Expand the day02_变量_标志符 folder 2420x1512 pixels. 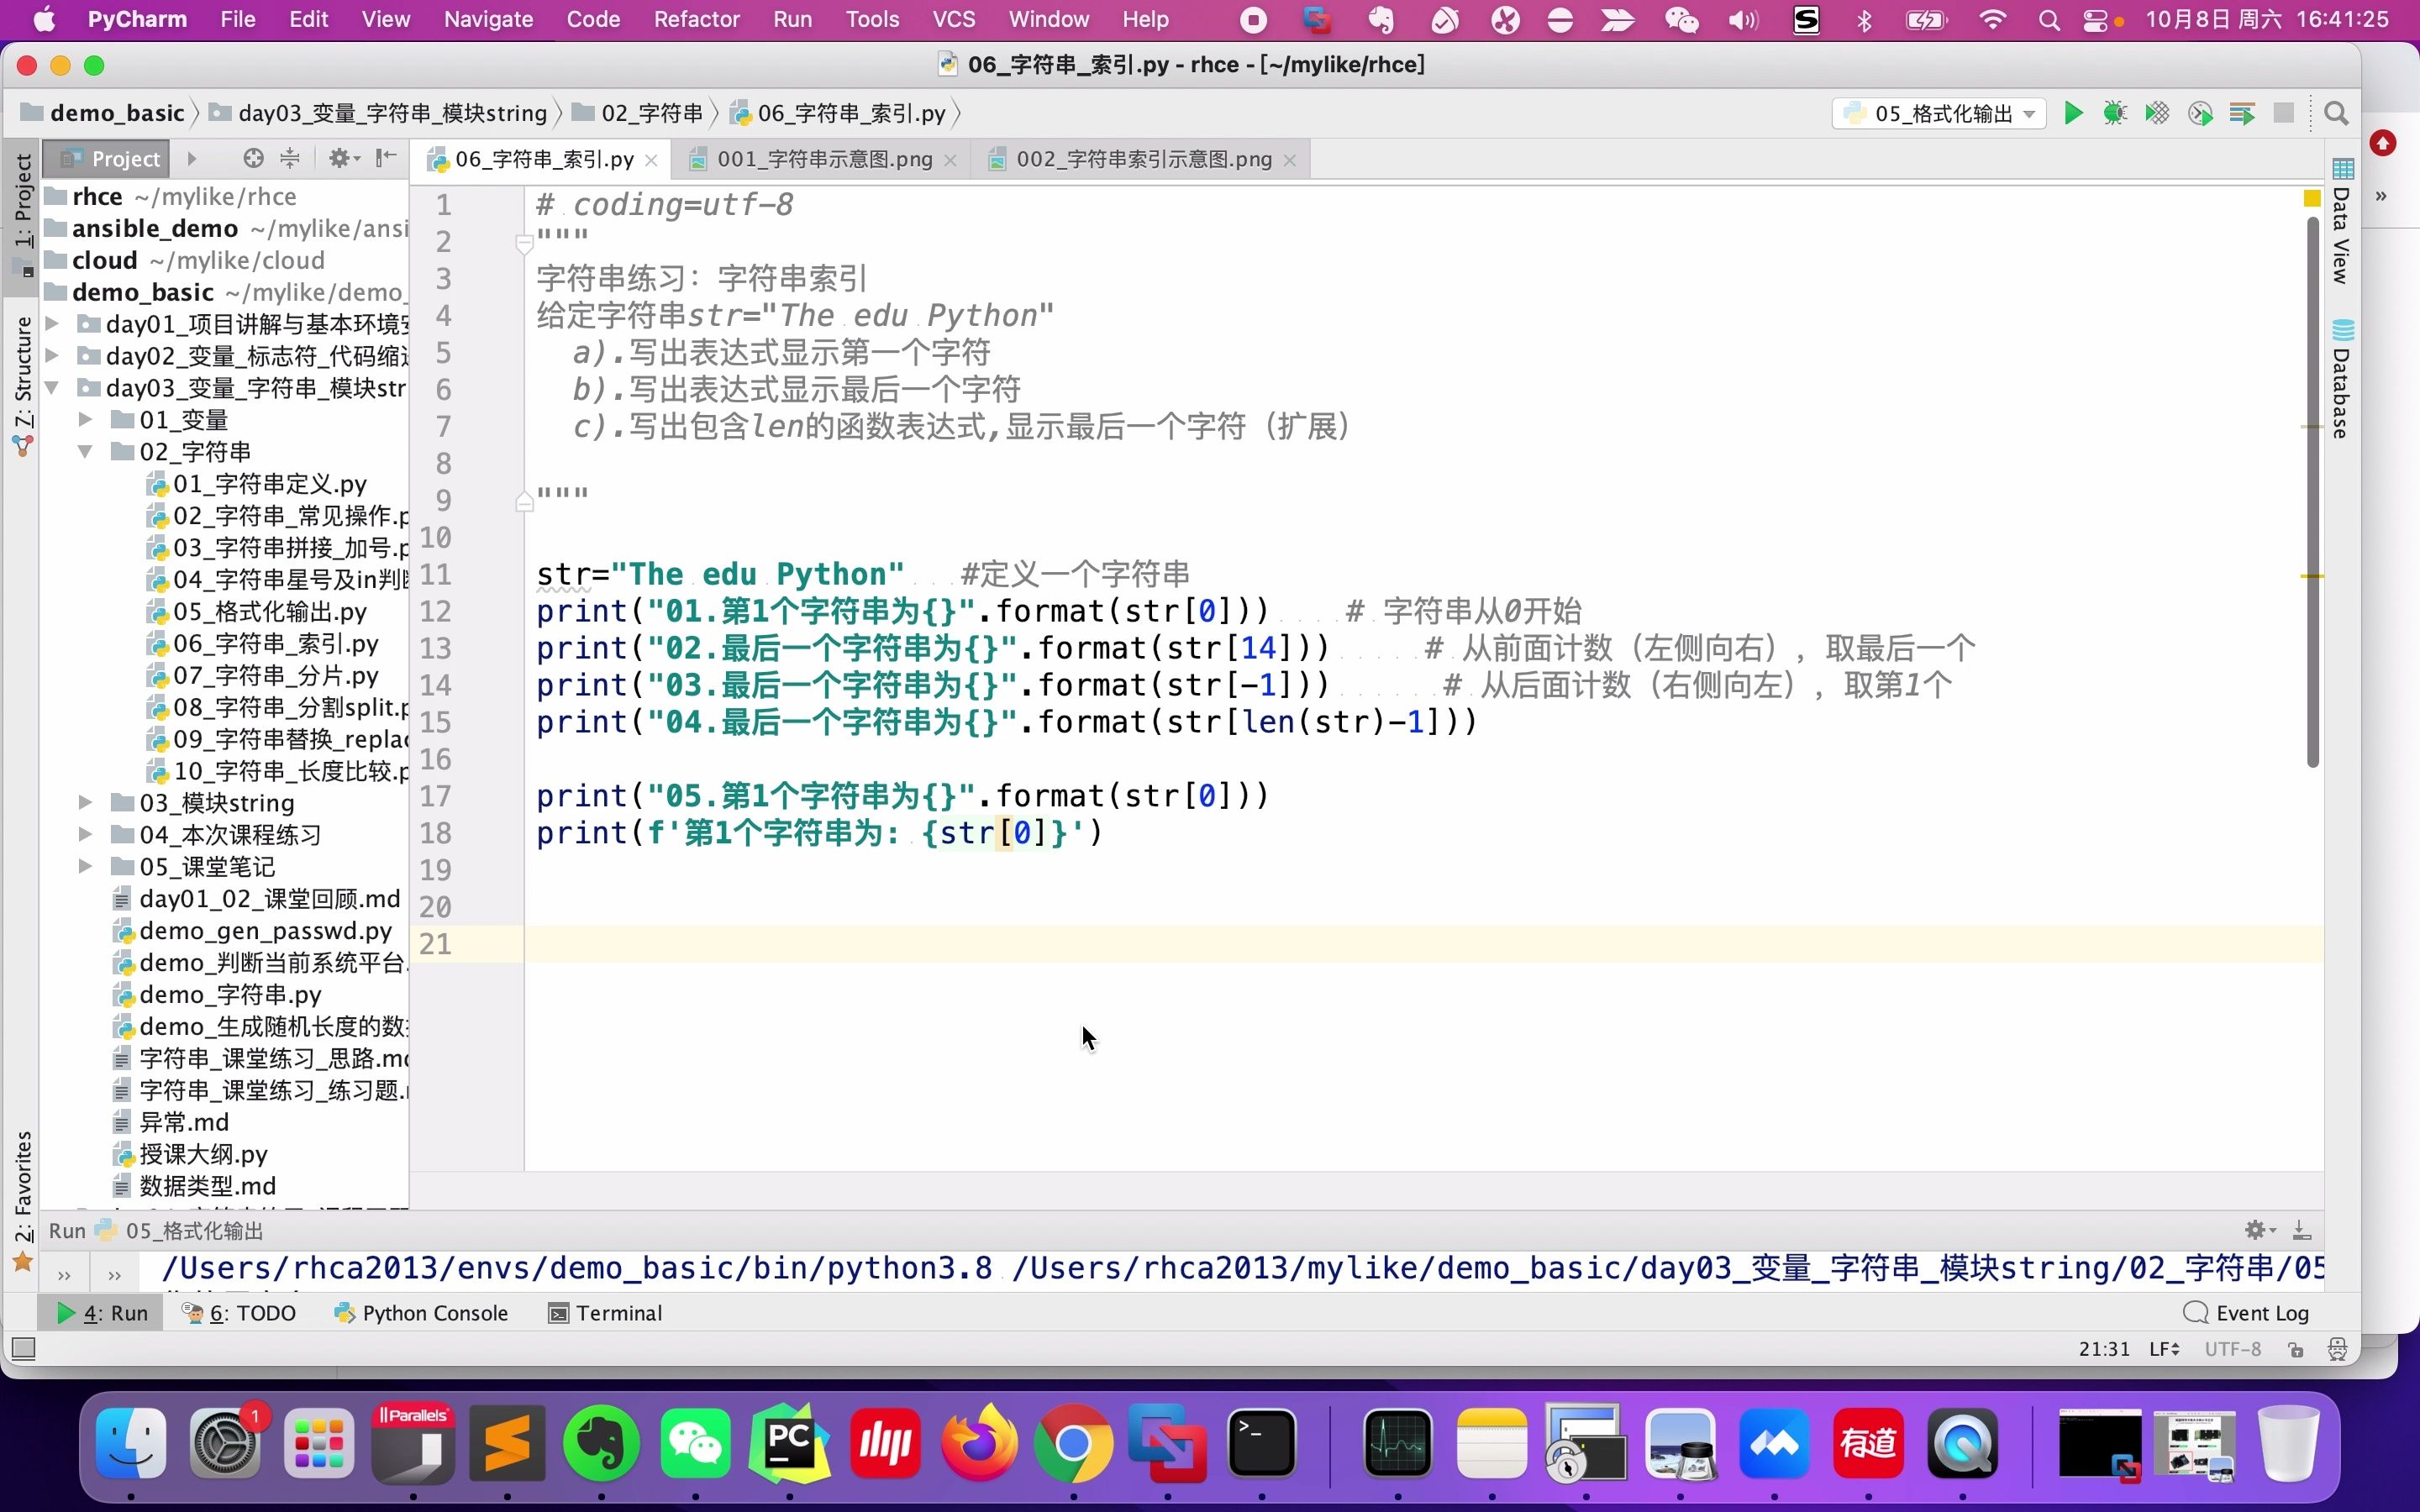click(53, 356)
